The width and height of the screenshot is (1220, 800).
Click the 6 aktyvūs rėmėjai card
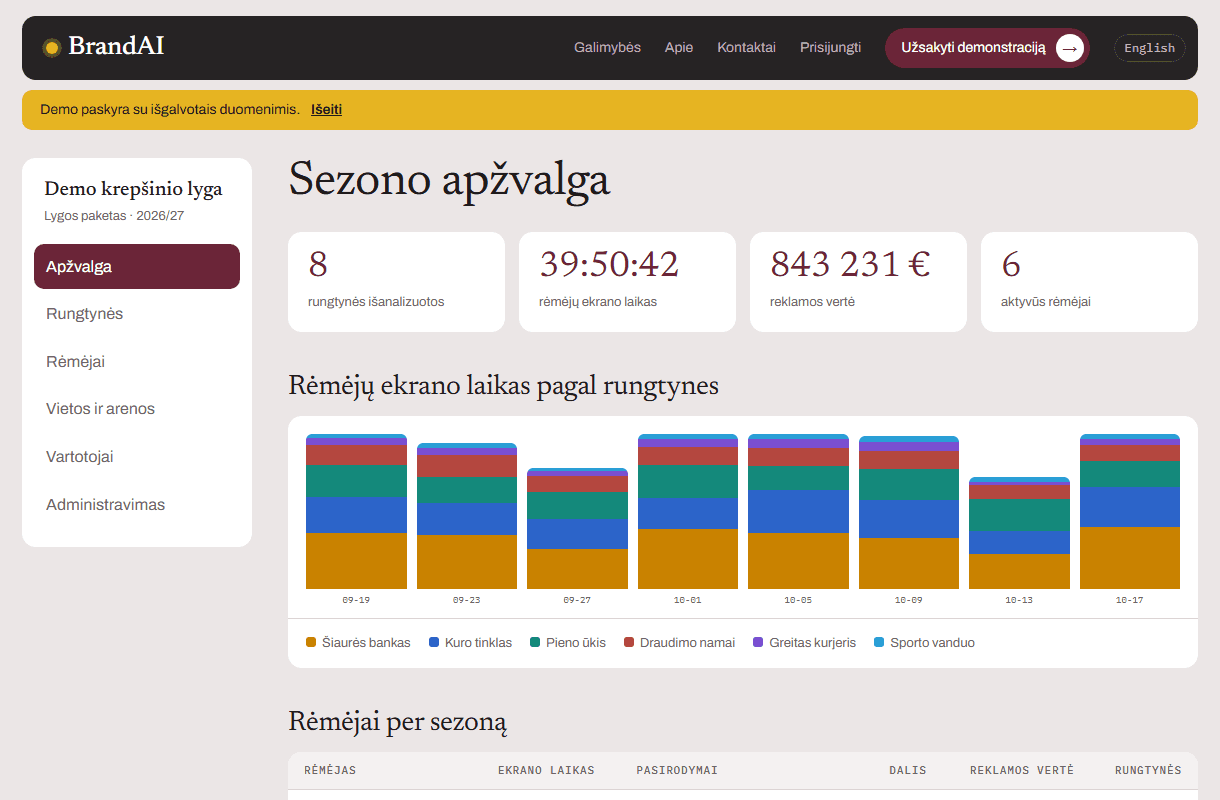pos(1089,282)
